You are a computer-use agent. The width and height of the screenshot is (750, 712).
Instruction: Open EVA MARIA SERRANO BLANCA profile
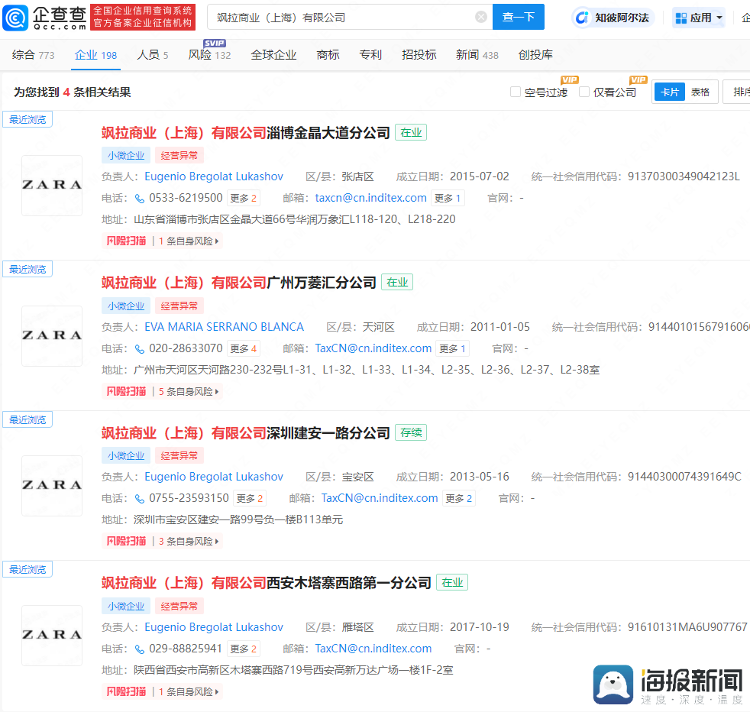(224, 327)
